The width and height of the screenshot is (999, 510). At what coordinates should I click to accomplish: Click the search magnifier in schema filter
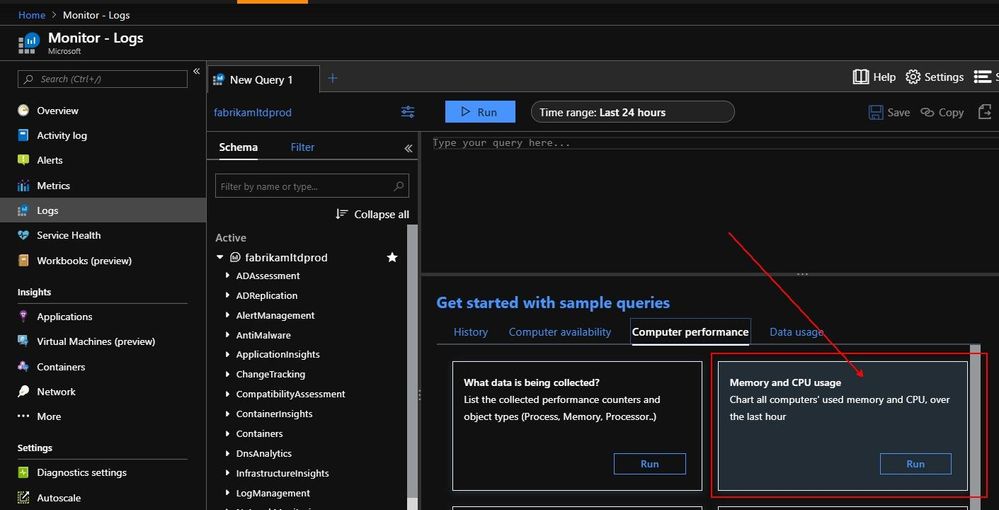click(399, 186)
